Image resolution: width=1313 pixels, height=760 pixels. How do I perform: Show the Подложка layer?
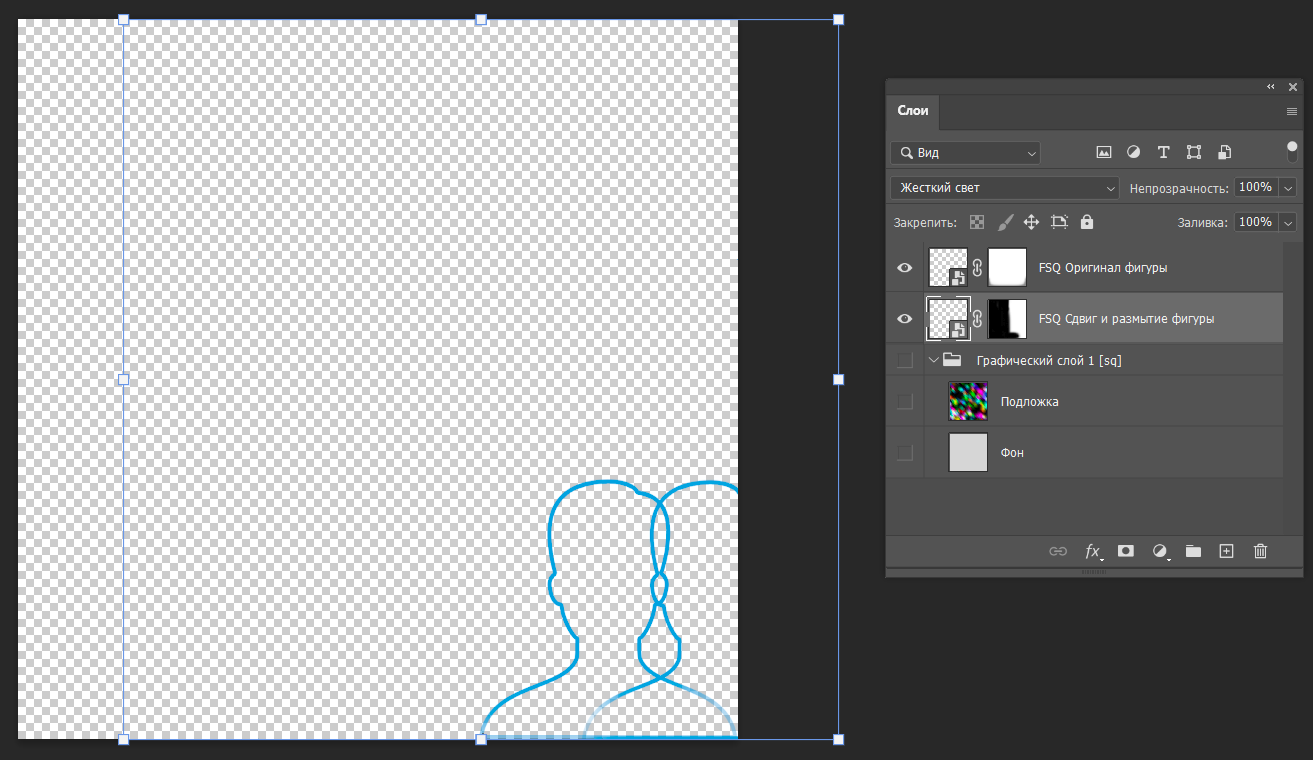pyautogui.click(x=905, y=402)
